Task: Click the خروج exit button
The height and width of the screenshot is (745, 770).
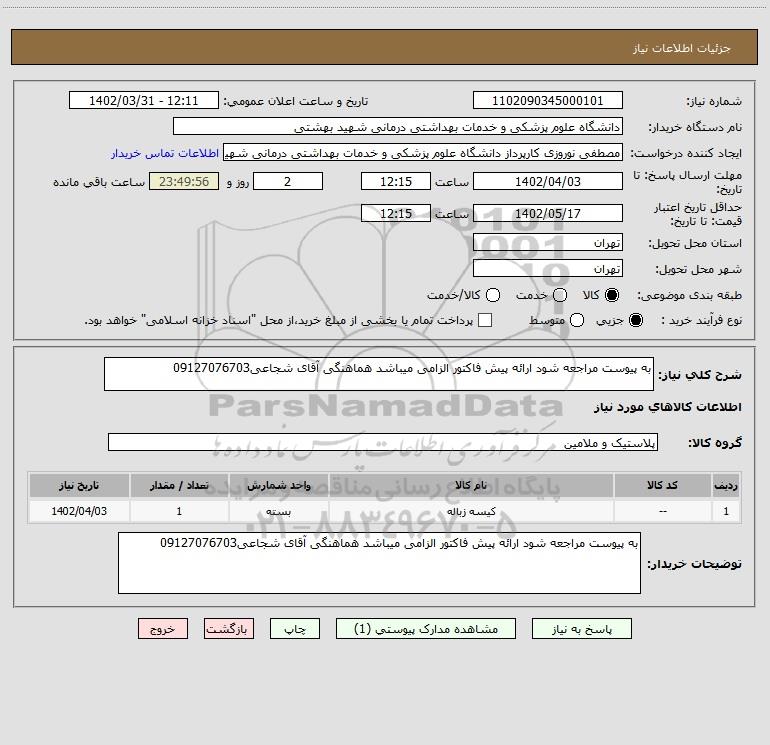Action: coord(163,629)
